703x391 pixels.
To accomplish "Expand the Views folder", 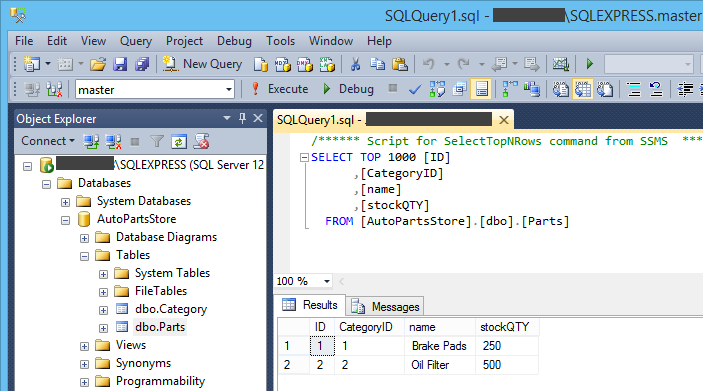I will click(x=84, y=346).
